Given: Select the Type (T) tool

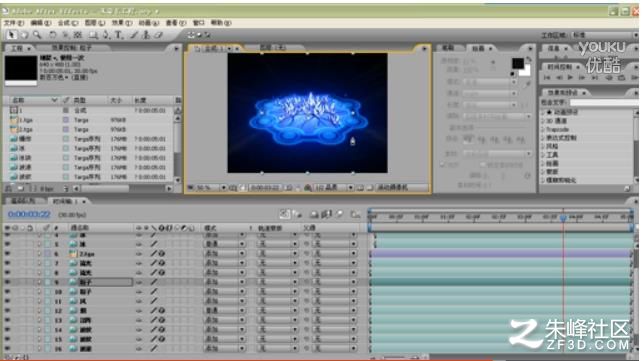Looking at the screenshot, I should [x=118, y=35].
